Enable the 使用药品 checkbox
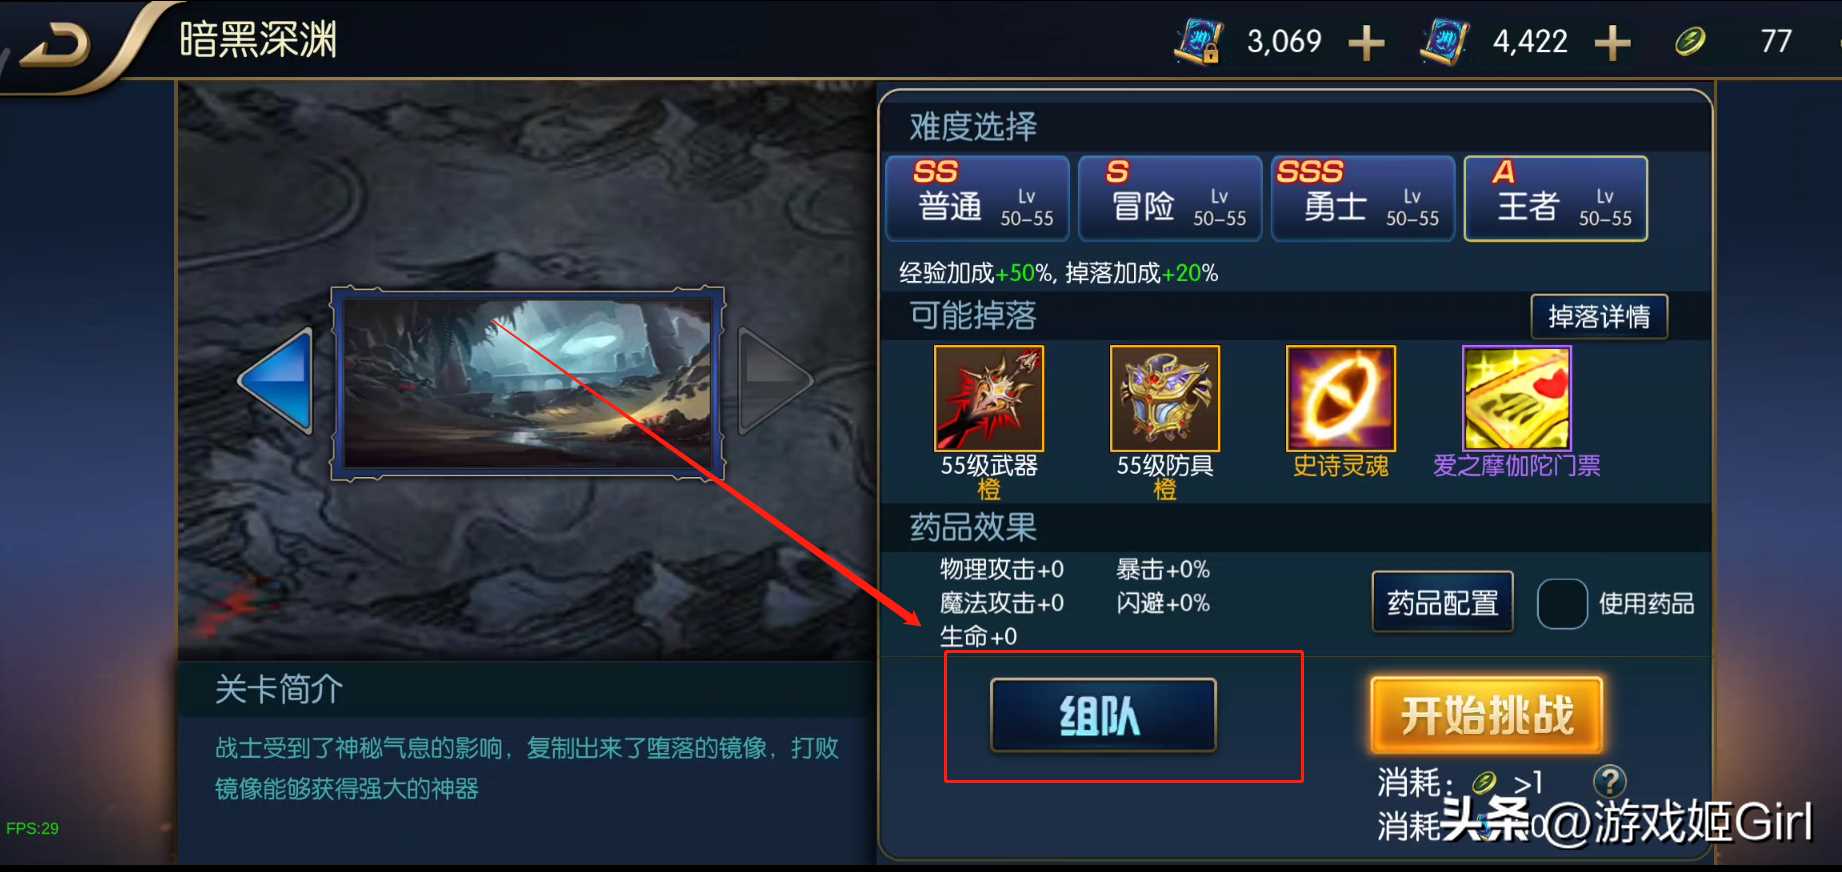Viewport: 1842px width, 872px height. click(x=1562, y=604)
